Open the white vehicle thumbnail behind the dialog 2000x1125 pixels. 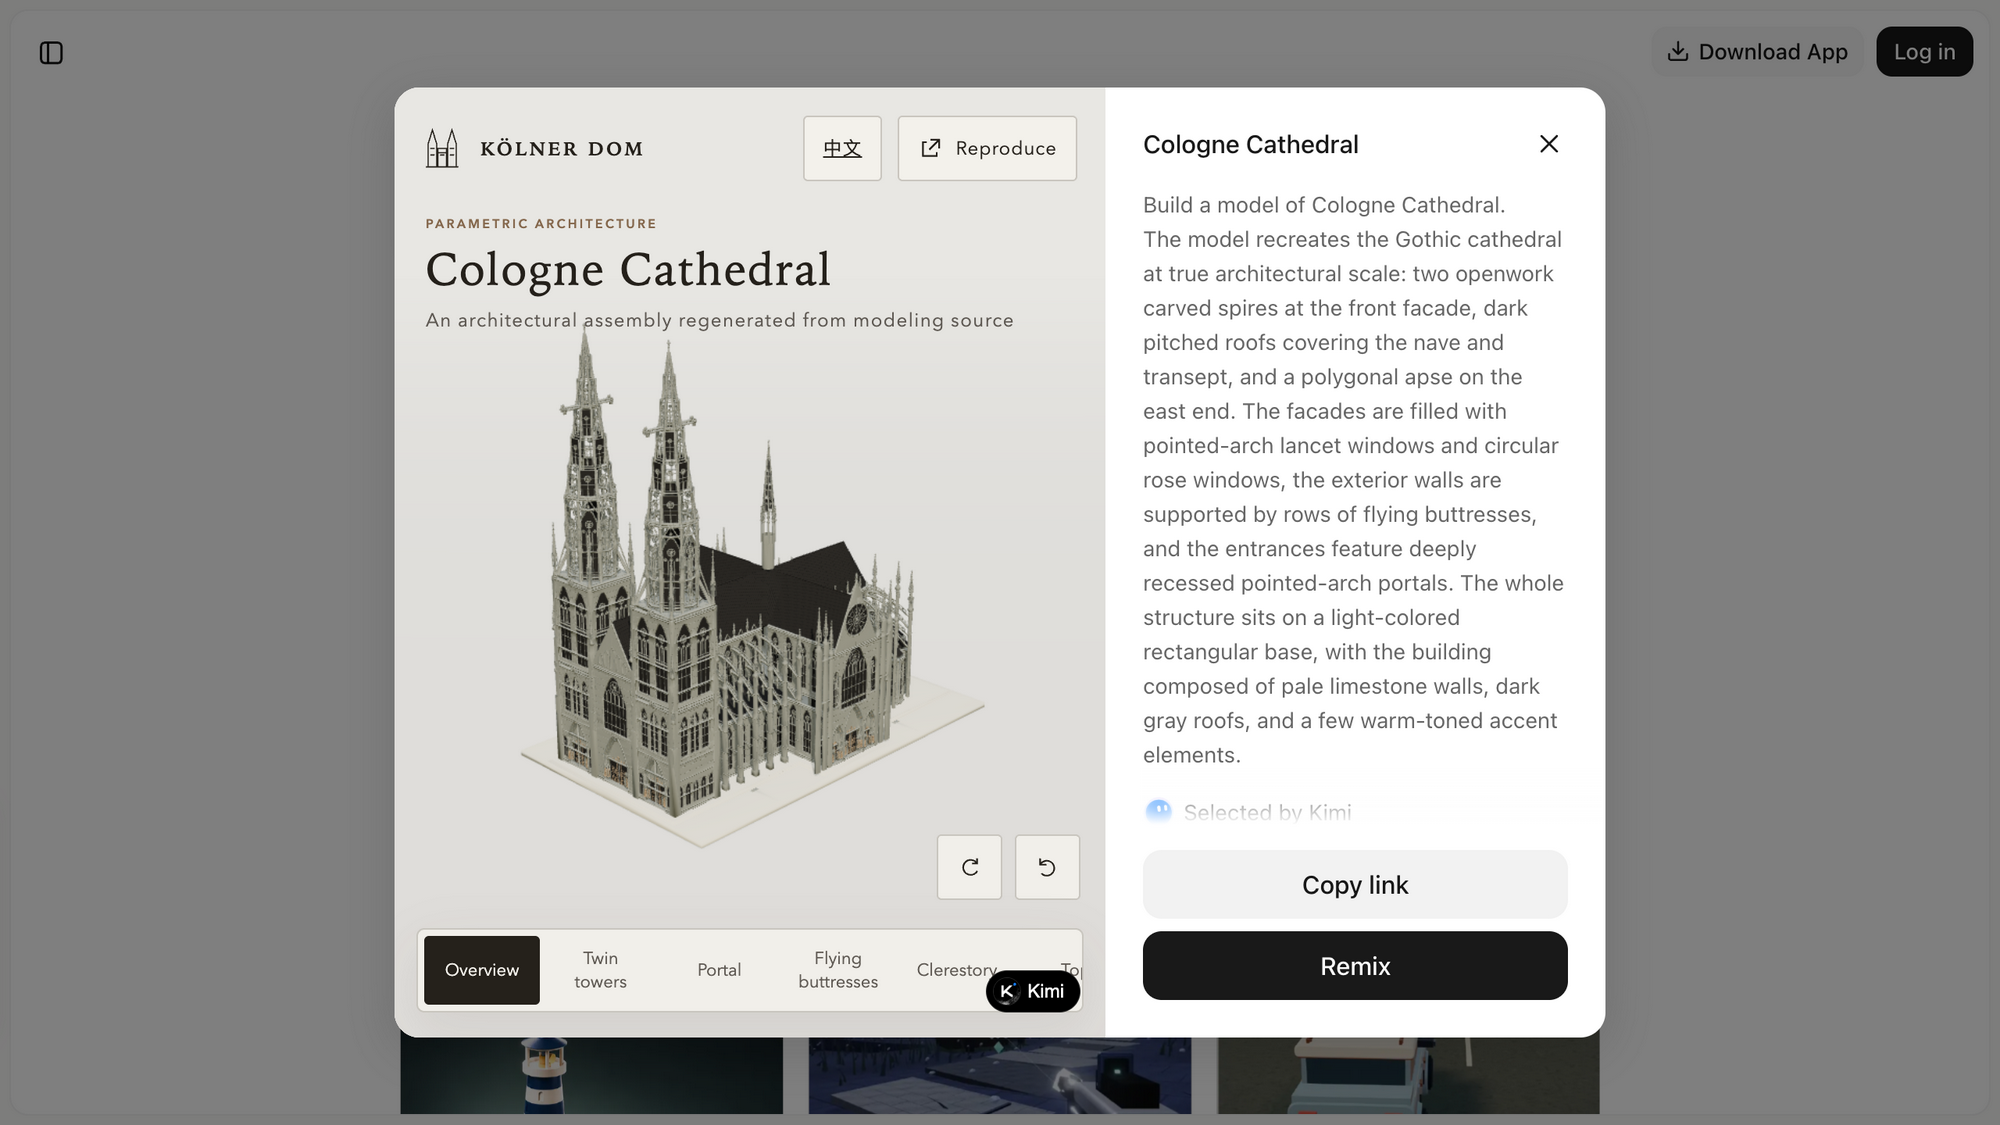pos(1408,1075)
